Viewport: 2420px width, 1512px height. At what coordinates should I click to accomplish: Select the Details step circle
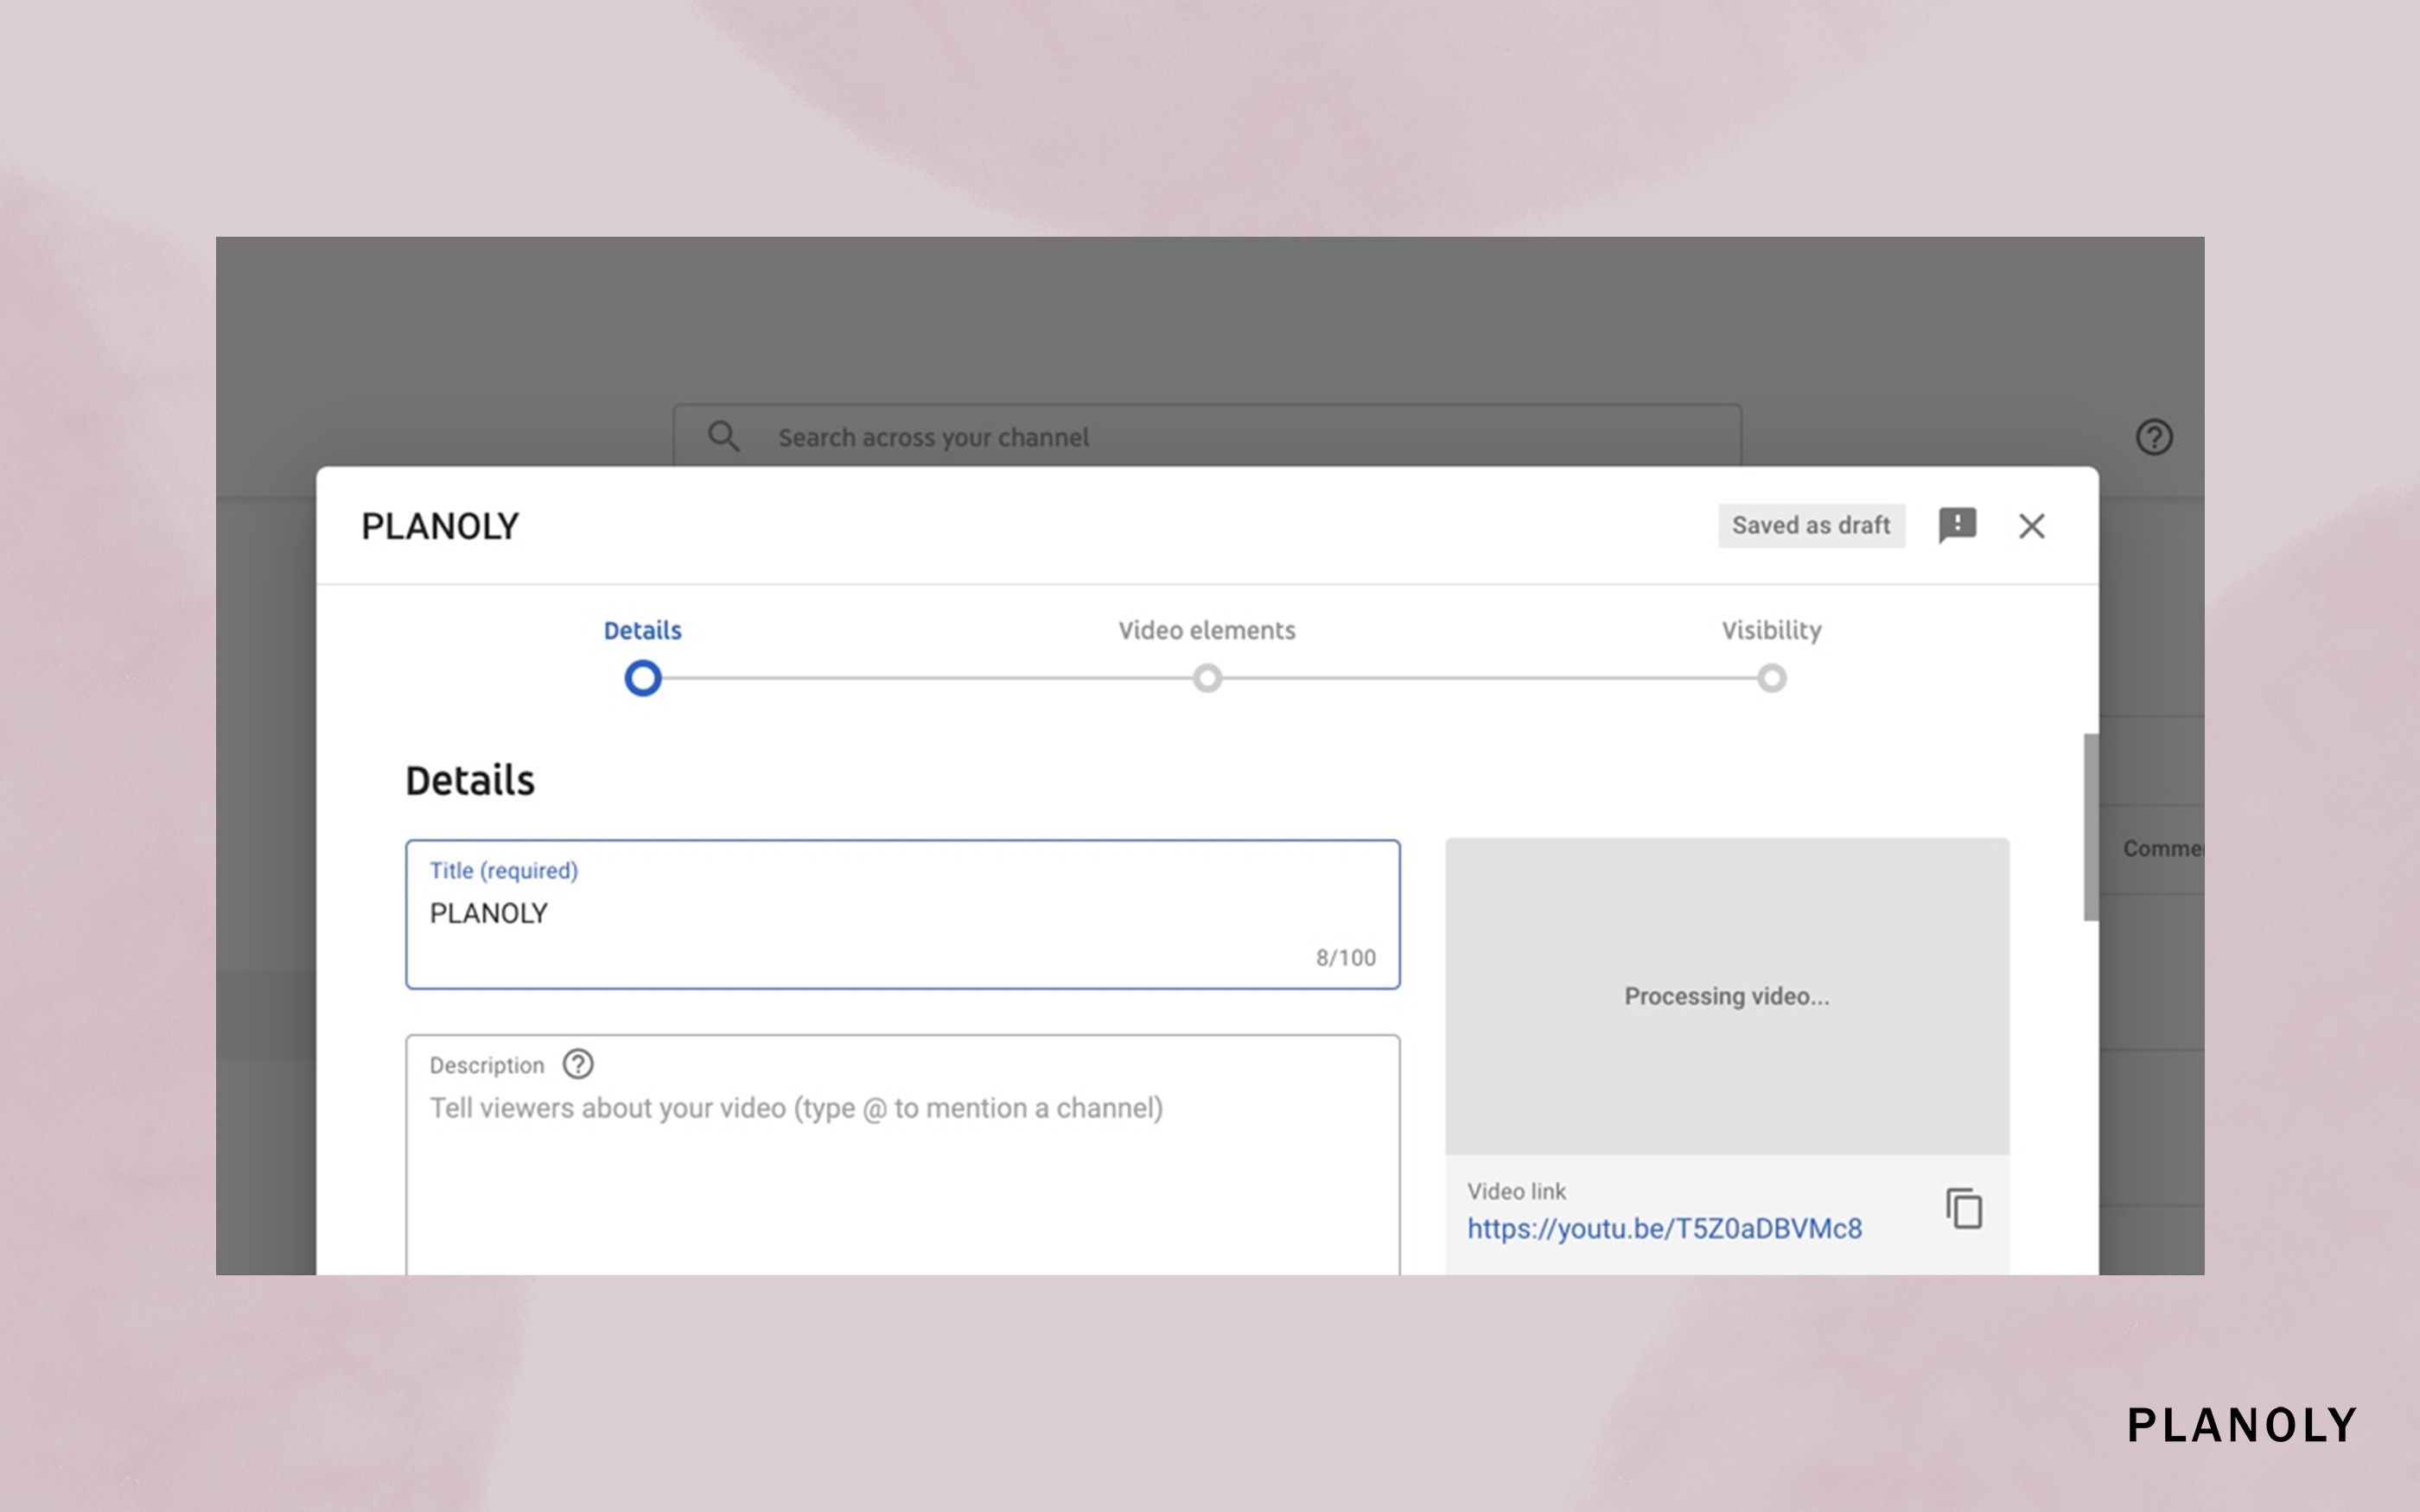coord(643,679)
